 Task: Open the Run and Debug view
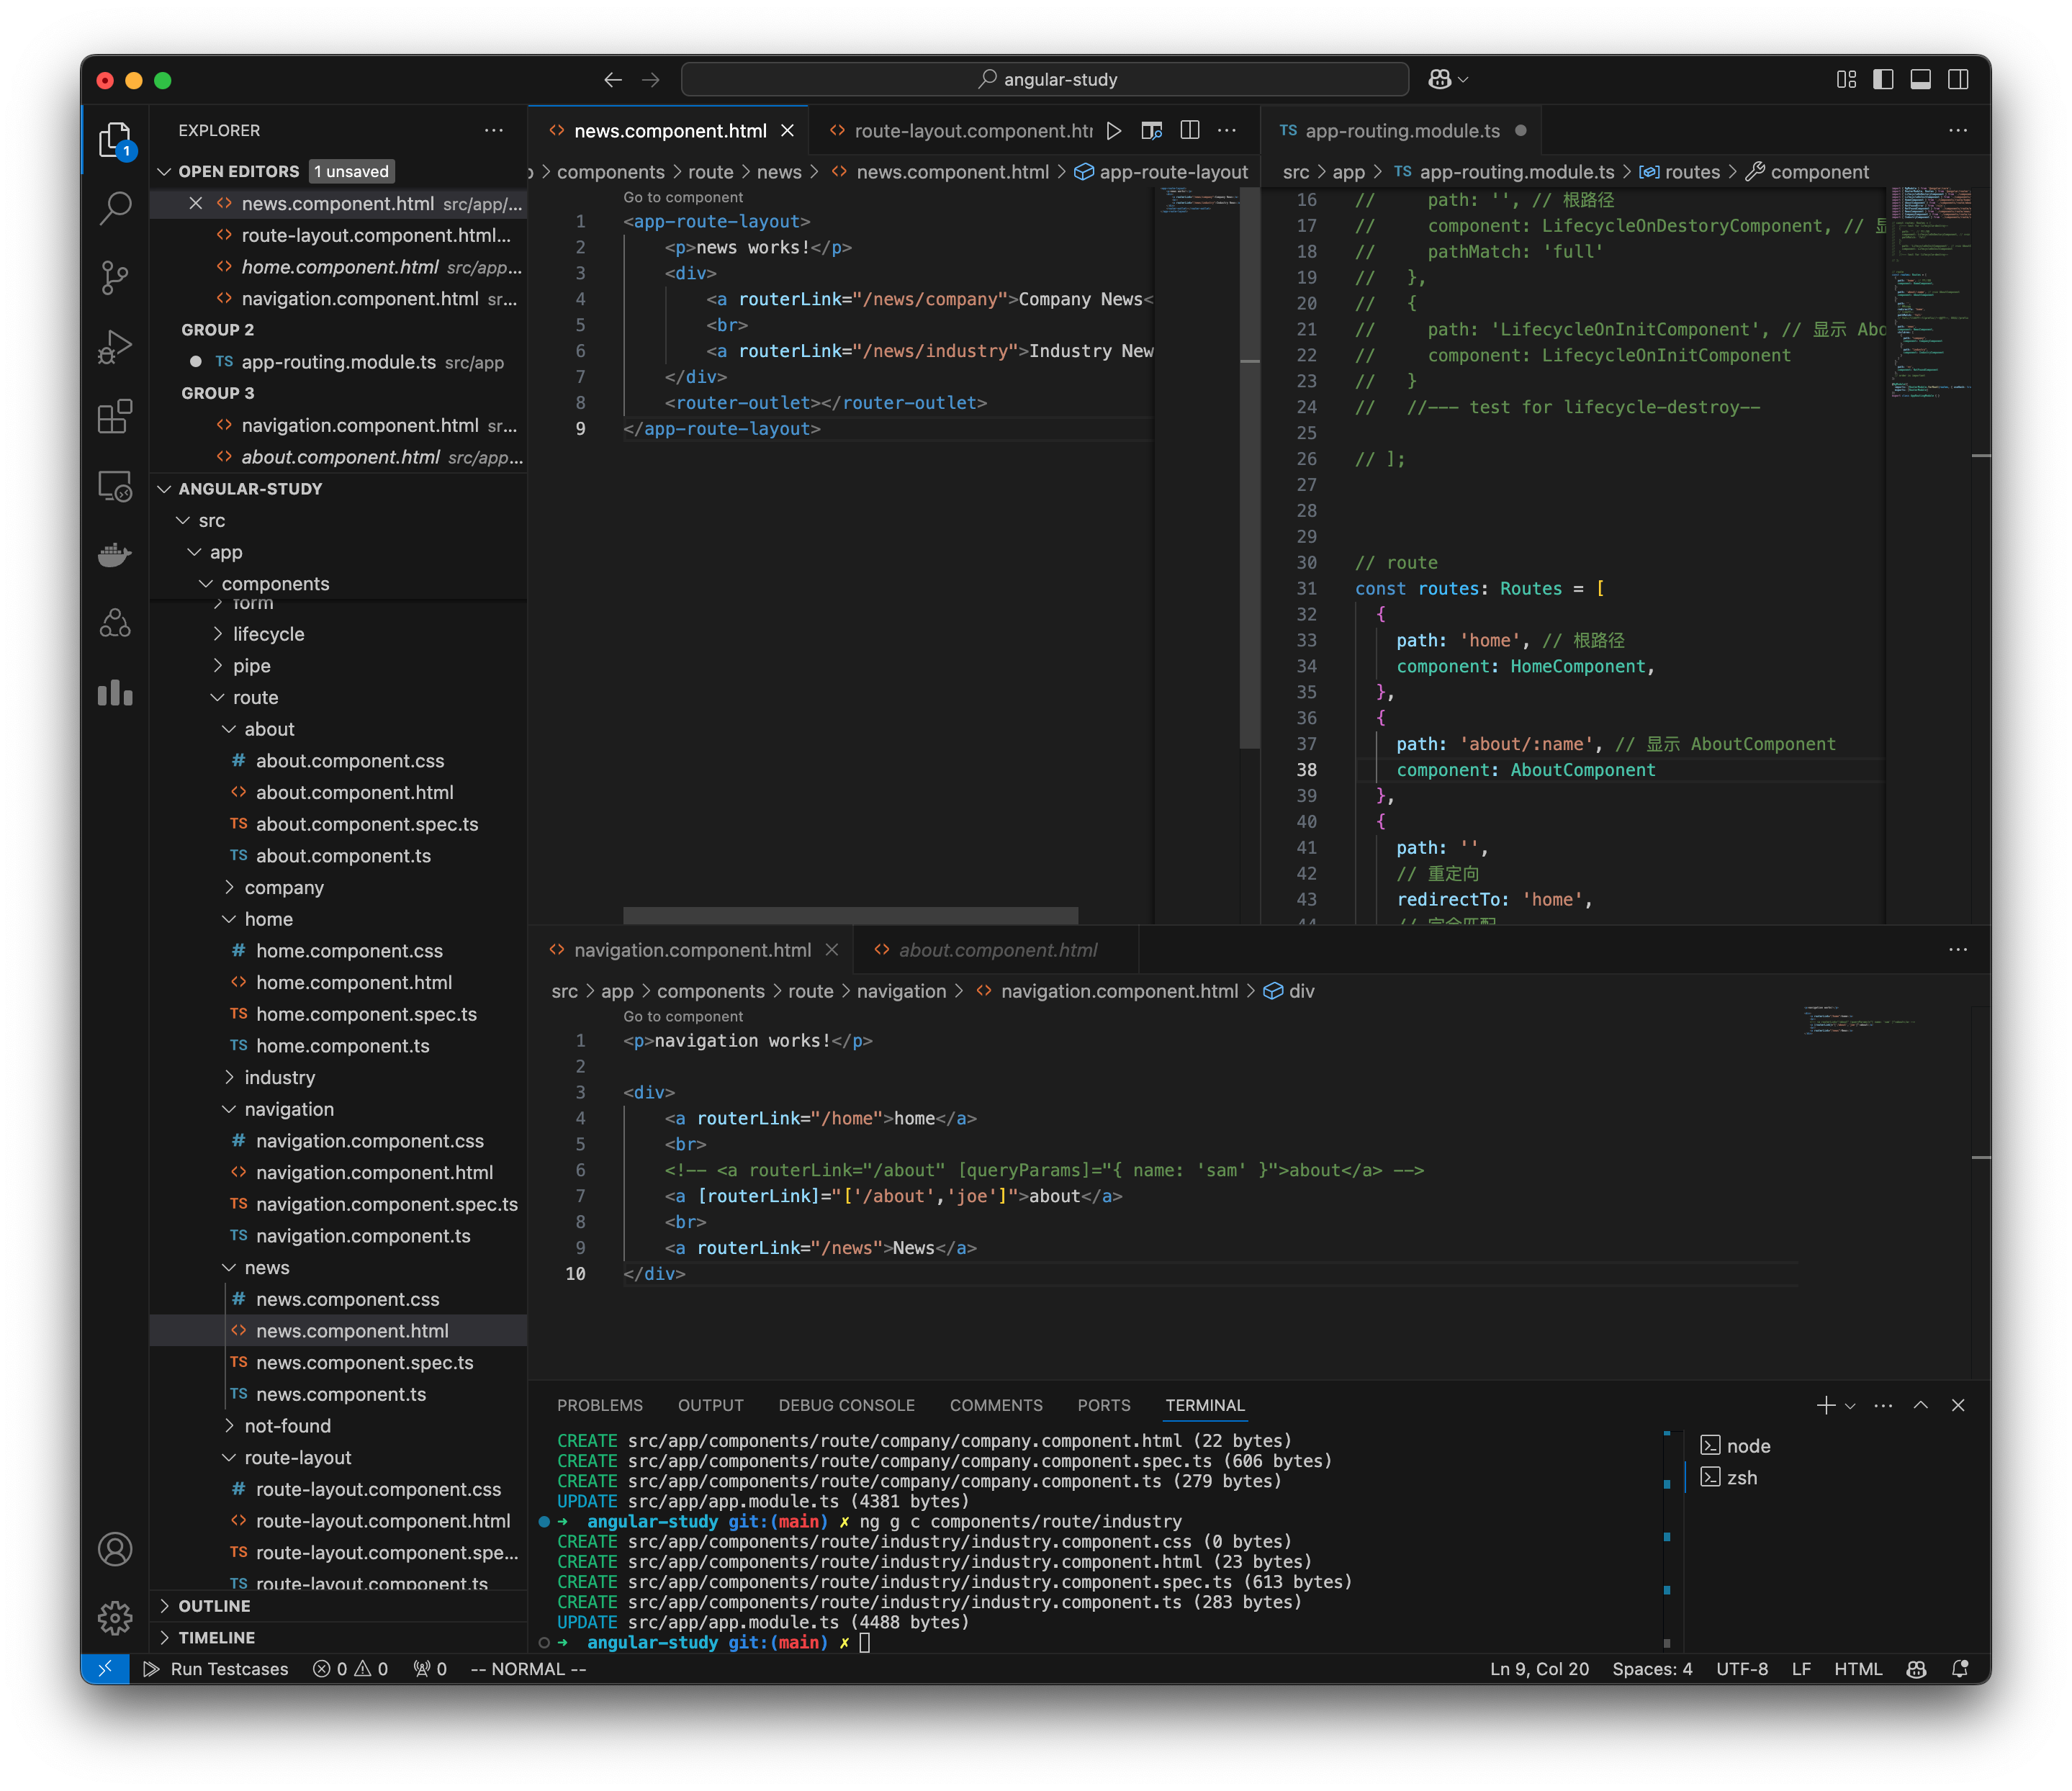[x=115, y=347]
